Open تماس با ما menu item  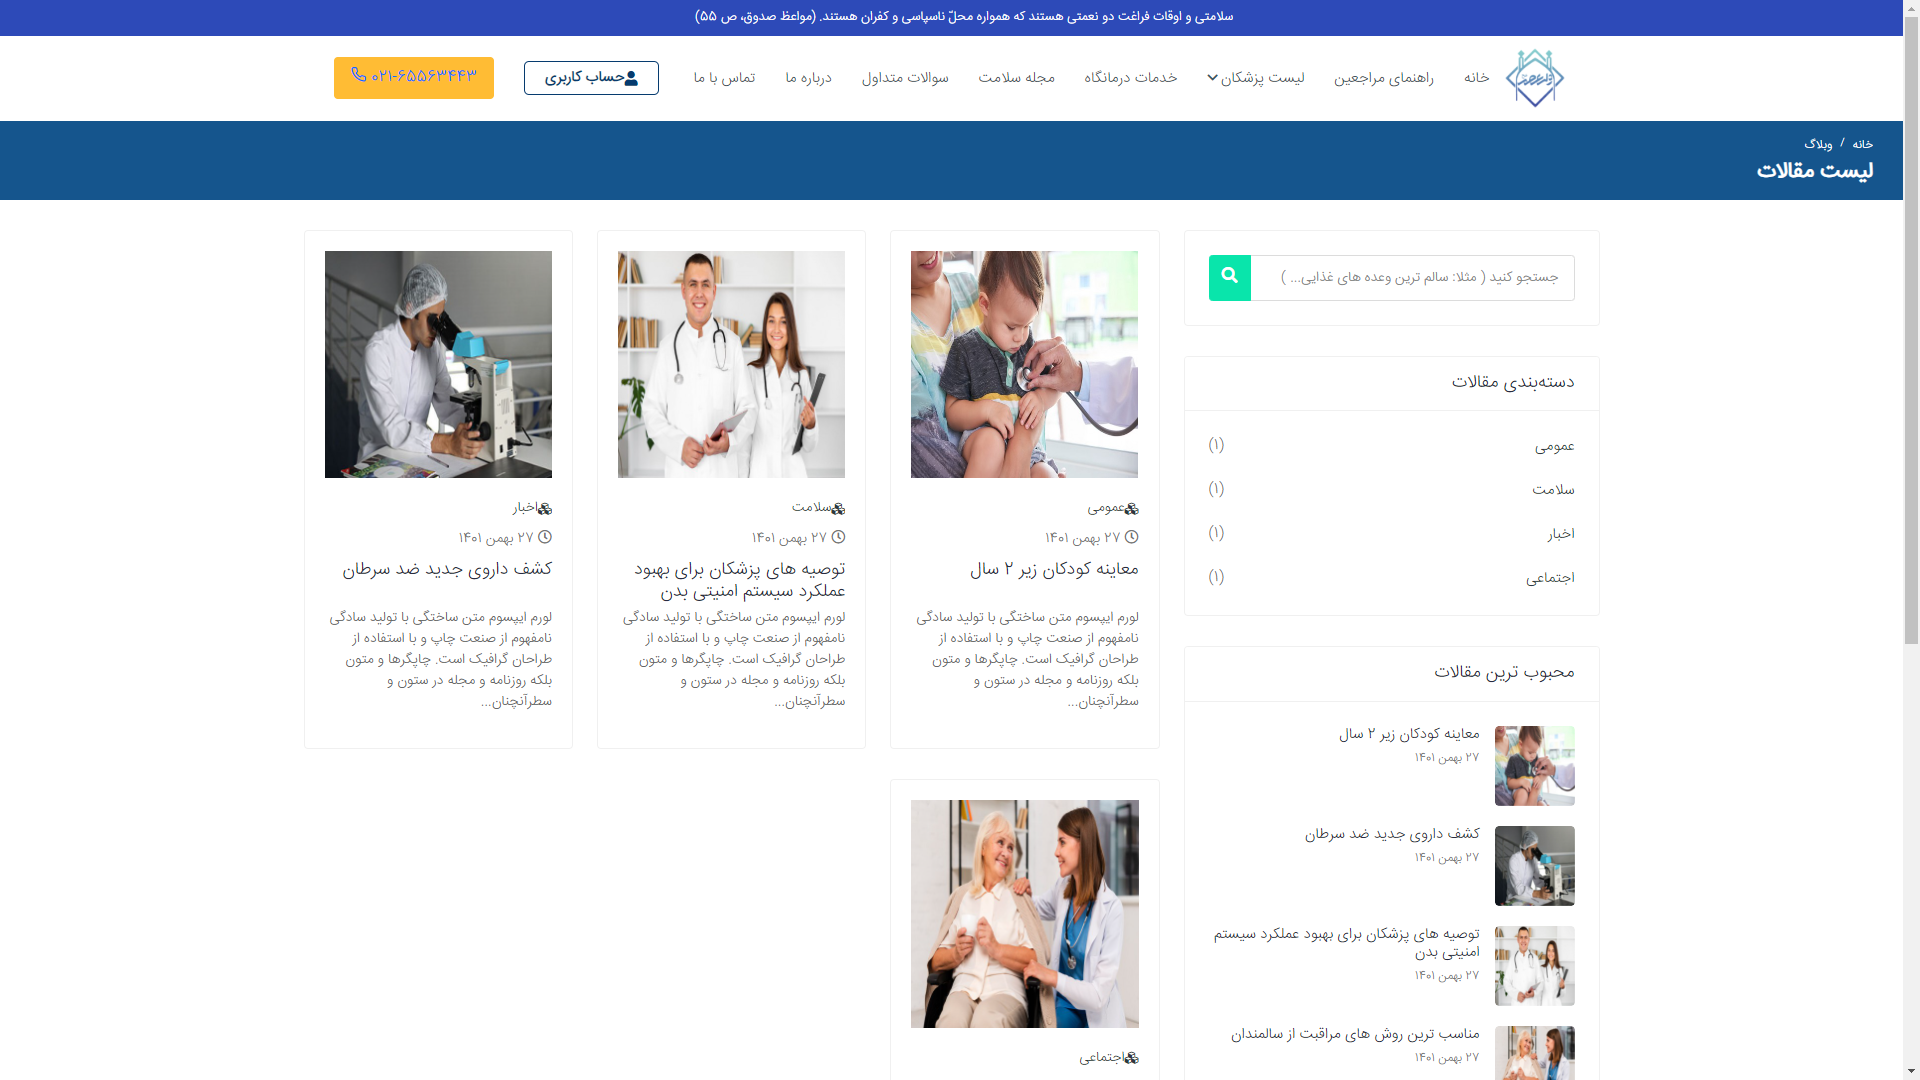pos(724,78)
